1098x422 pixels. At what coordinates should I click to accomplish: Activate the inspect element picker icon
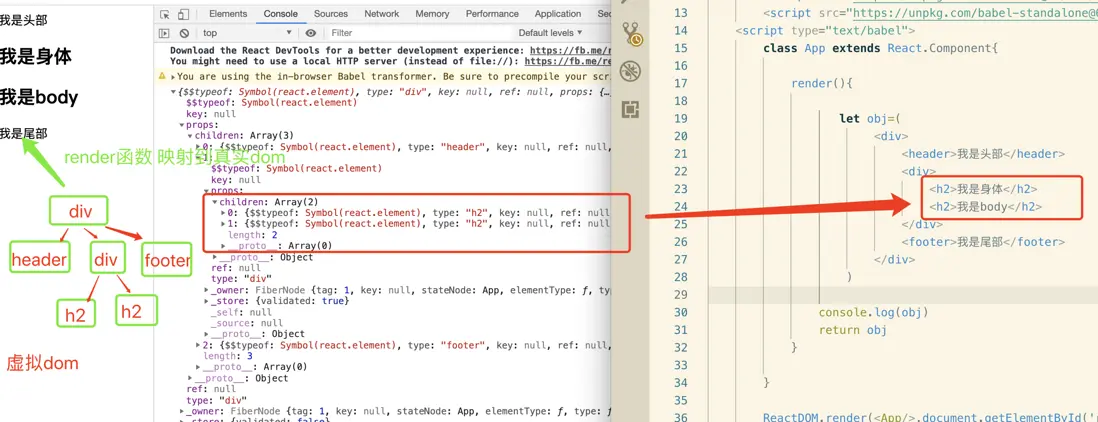point(165,14)
